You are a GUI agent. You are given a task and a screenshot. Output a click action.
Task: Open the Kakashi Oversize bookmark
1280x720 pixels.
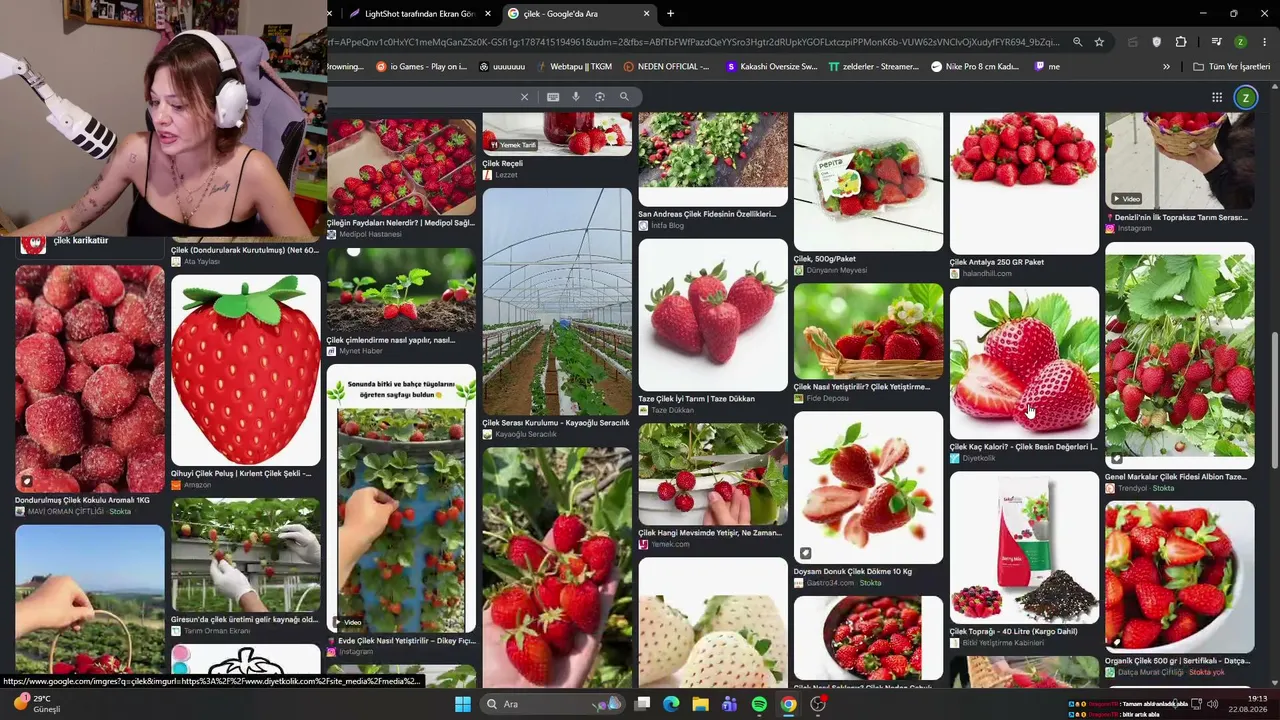[x=771, y=67]
